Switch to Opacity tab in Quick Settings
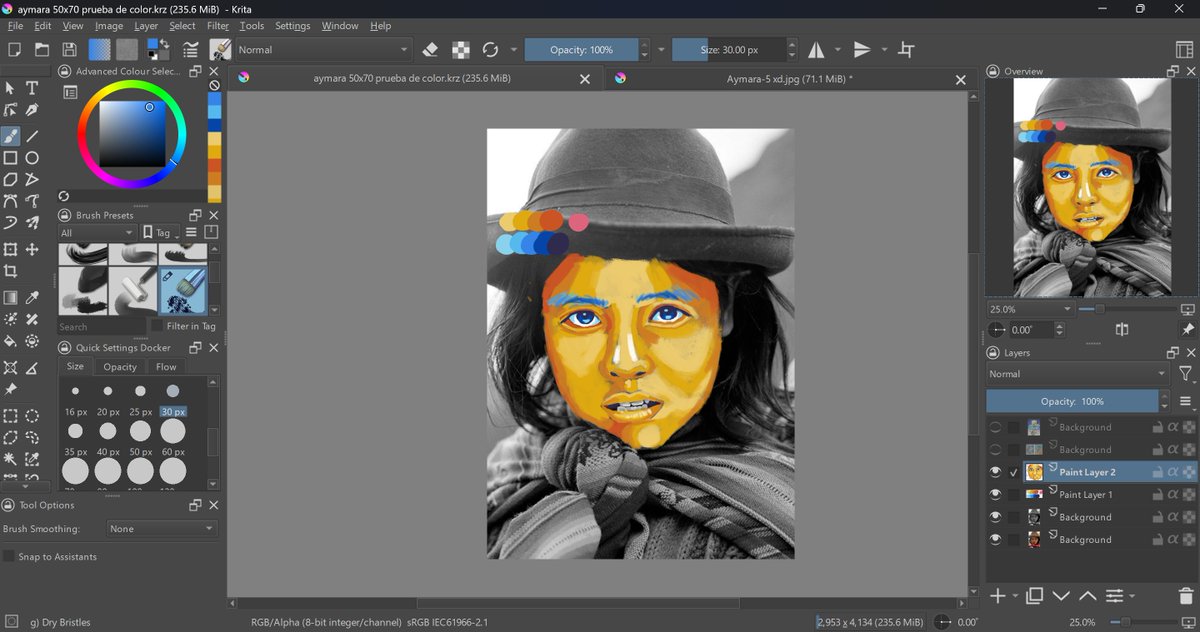This screenshot has width=1200, height=632. tap(120, 367)
